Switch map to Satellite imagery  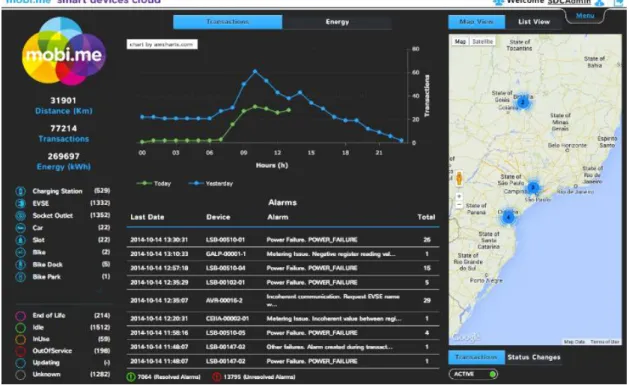pyautogui.click(x=482, y=41)
